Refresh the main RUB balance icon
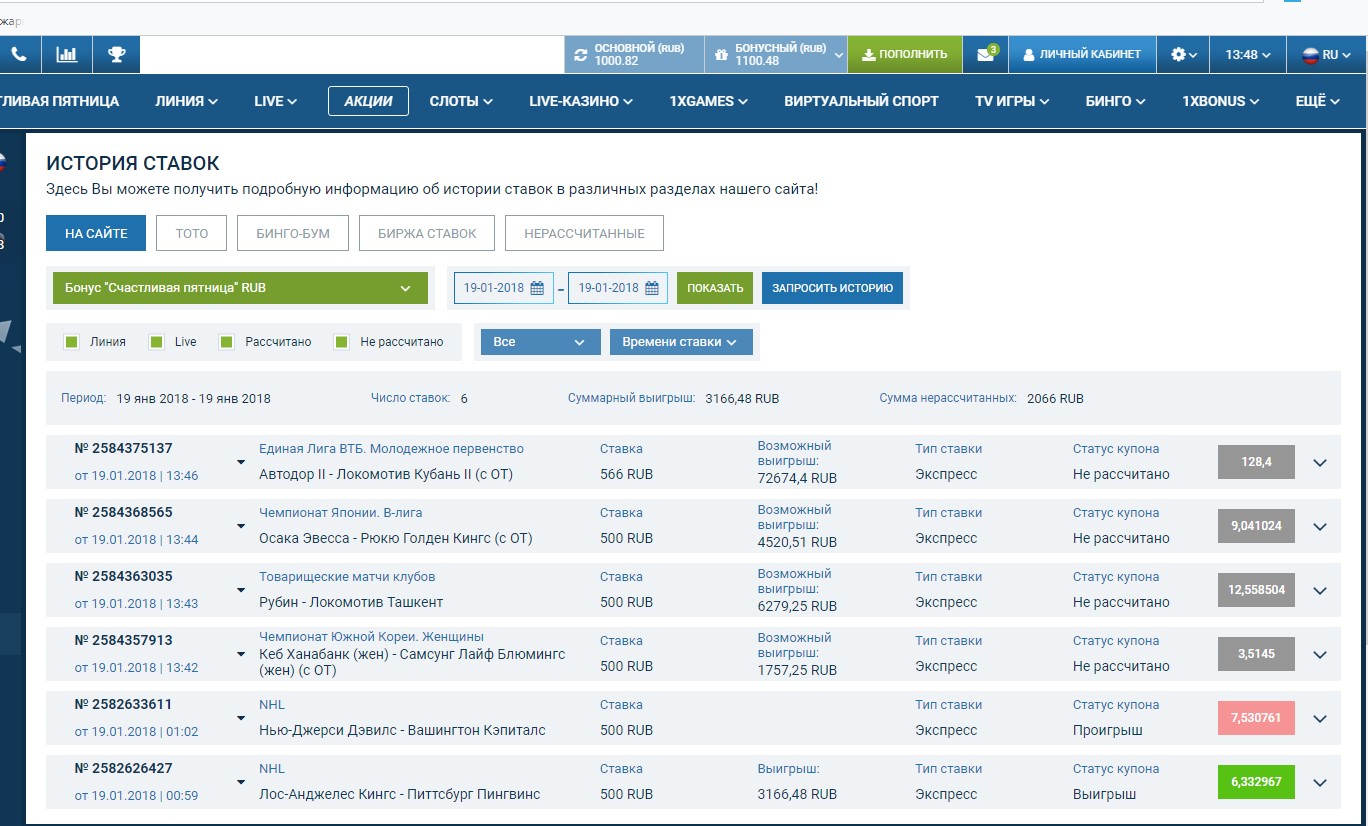Image resolution: width=1368 pixels, height=826 pixels. pyautogui.click(x=581, y=55)
